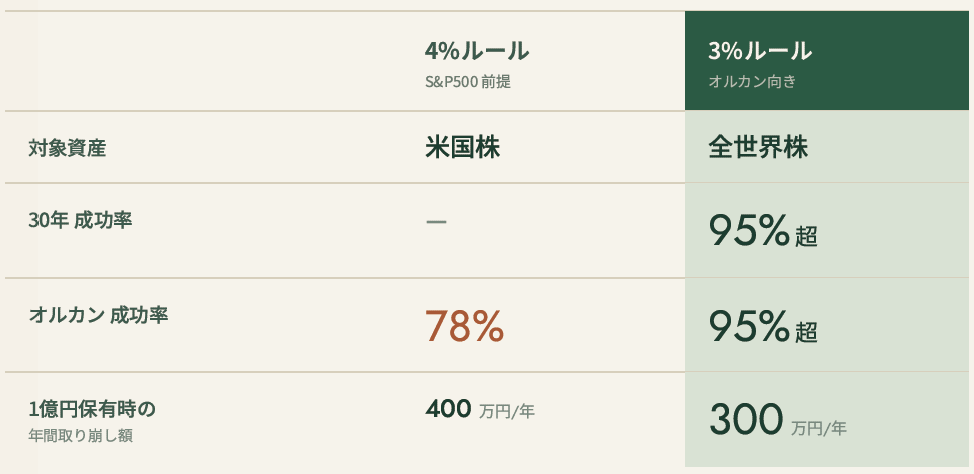The width and height of the screenshot is (974, 474).
Task: Select the 400 withdrawal amount
Action: [448, 408]
